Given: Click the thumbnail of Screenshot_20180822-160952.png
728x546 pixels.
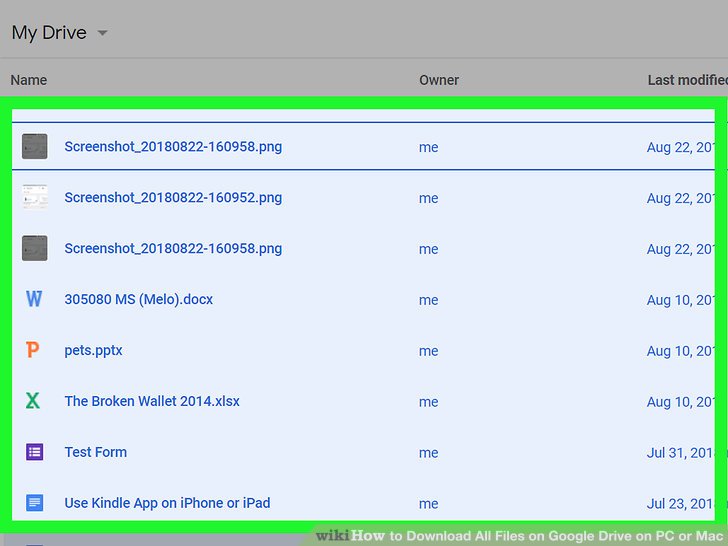Looking at the screenshot, I should (x=35, y=197).
